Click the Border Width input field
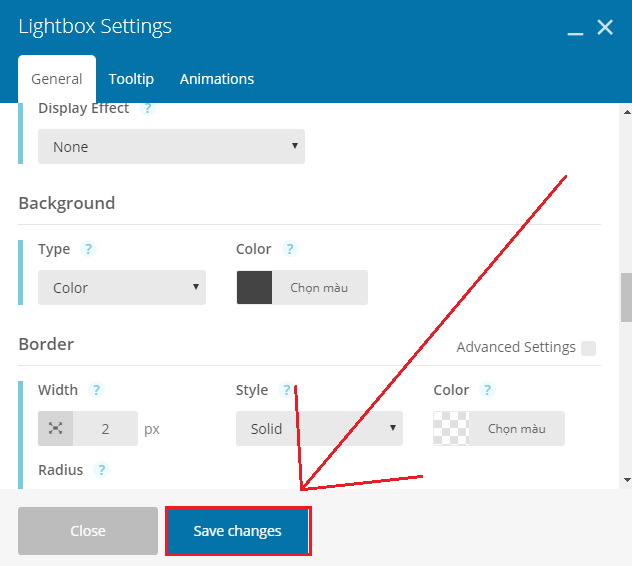The height and width of the screenshot is (566, 632). click(x=105, y=429)
